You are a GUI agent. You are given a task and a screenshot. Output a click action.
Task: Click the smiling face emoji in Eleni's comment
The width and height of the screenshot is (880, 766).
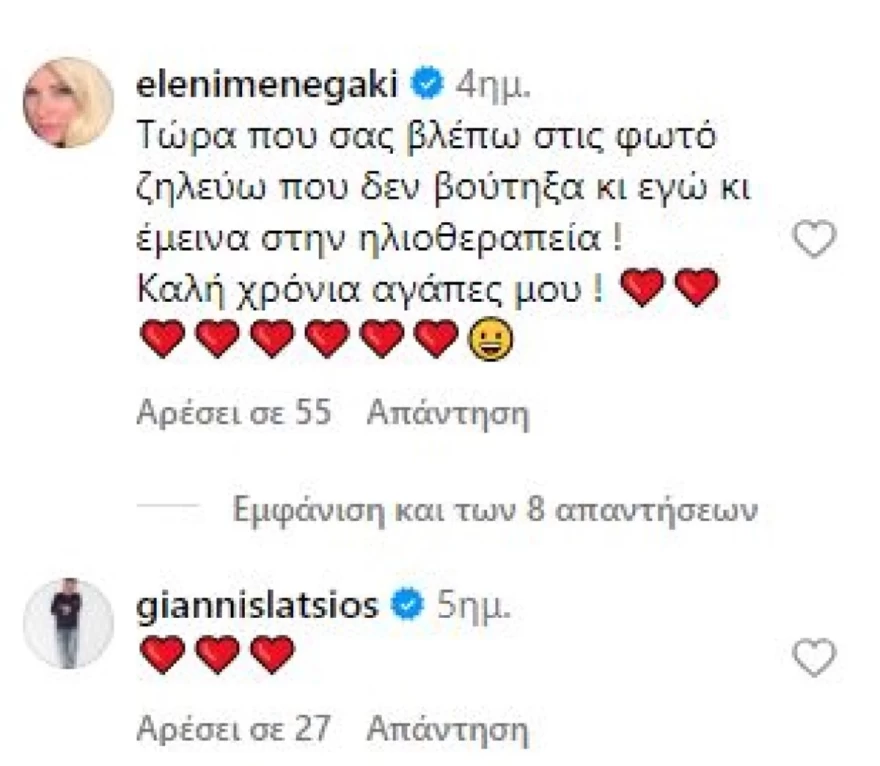click(x=491, y=339)
